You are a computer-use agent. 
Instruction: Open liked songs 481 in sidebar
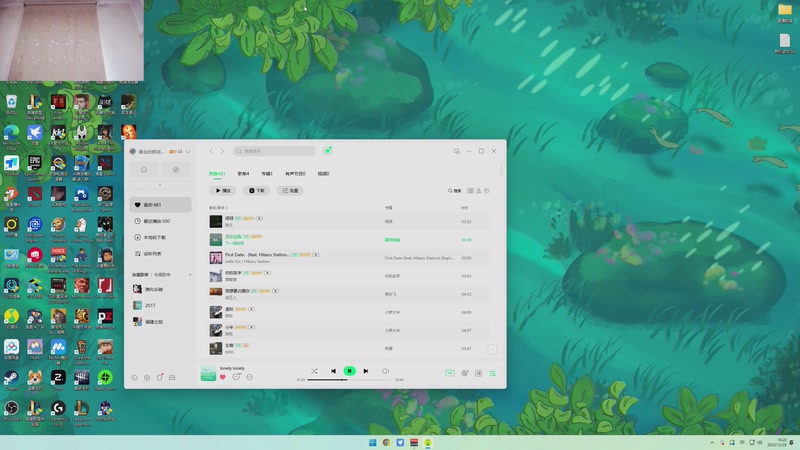point(160,205)
